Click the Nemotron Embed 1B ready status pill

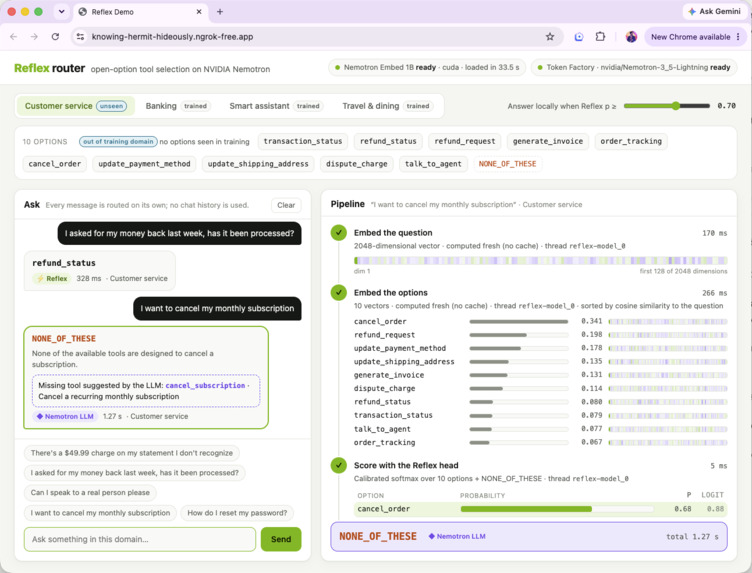427,68
